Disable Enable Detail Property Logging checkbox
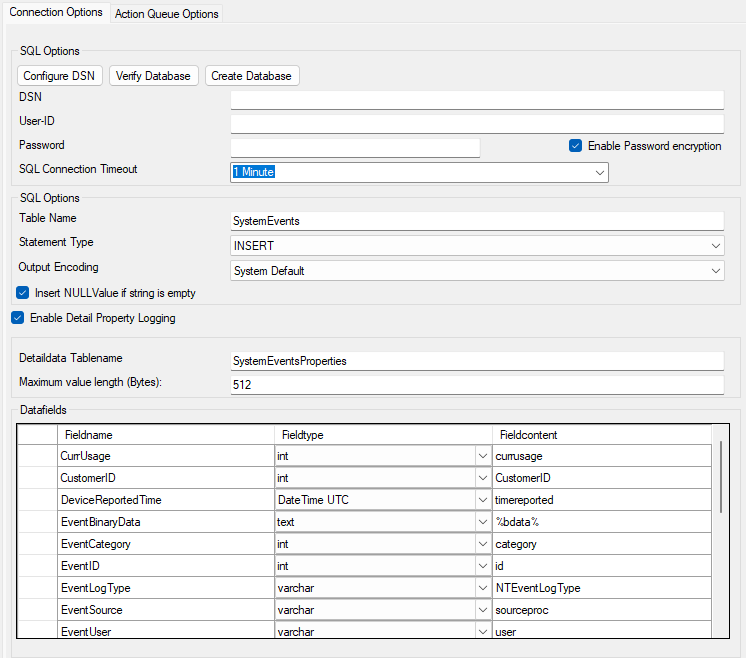Viewport: 746px width, 658px height. tap(17, 318)
